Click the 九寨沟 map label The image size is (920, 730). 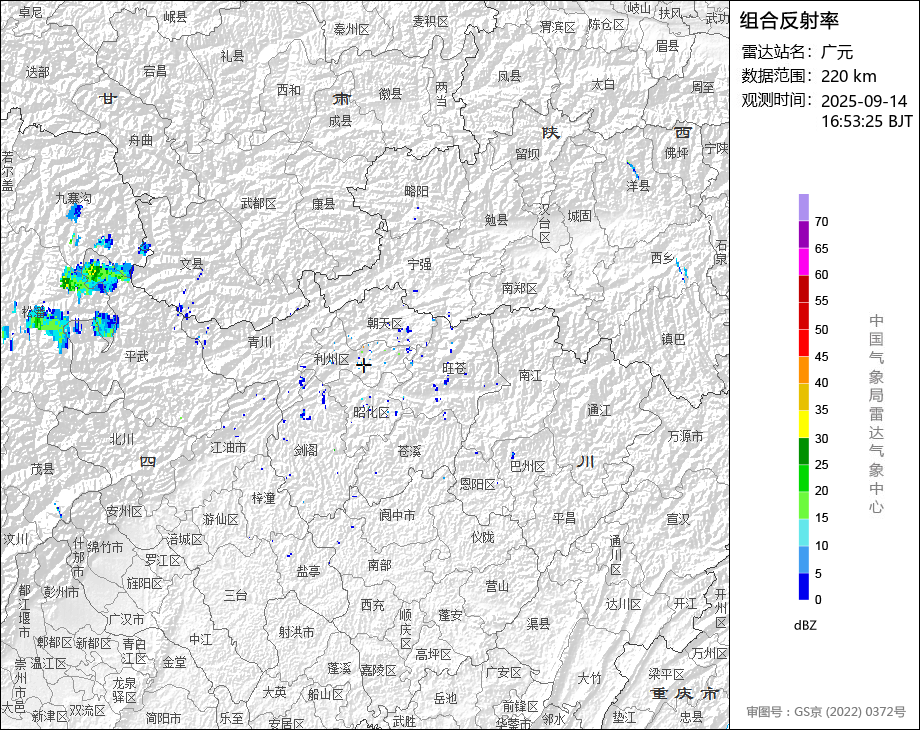point(74,198)
